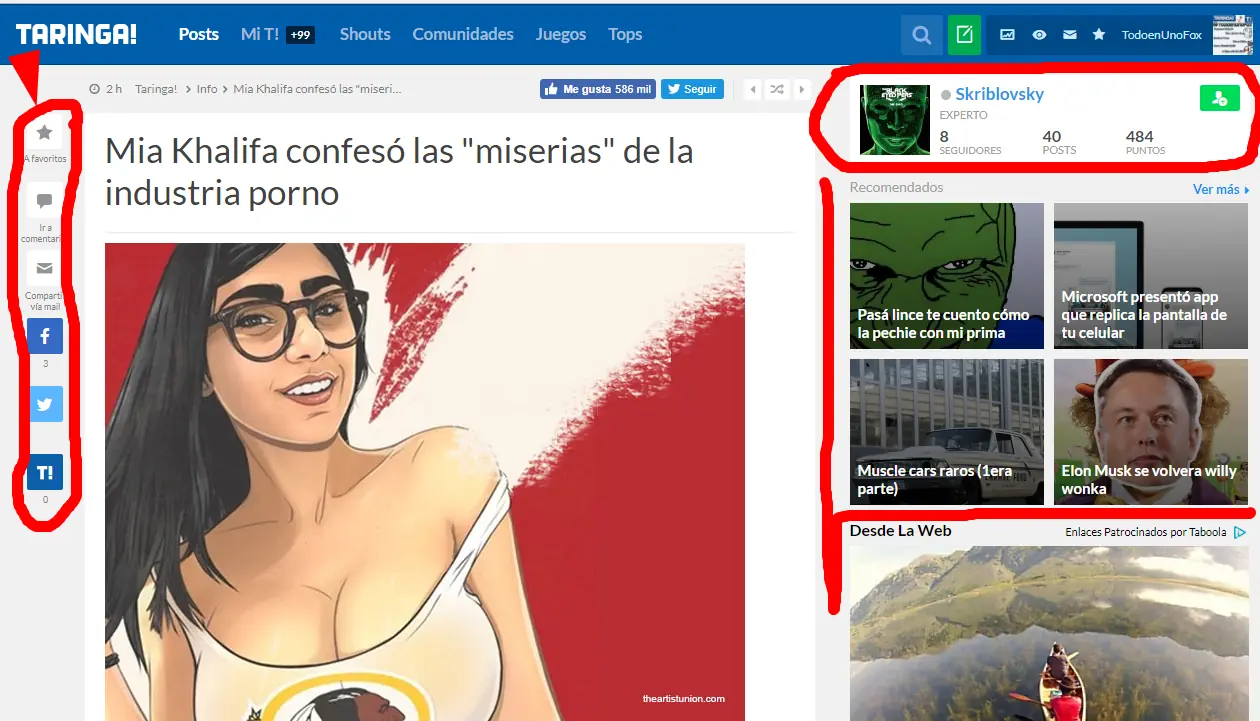Click the Info breadcrumb link
Screen dimensions: 1260x721
pyautogui.click(x=207, y=89)
